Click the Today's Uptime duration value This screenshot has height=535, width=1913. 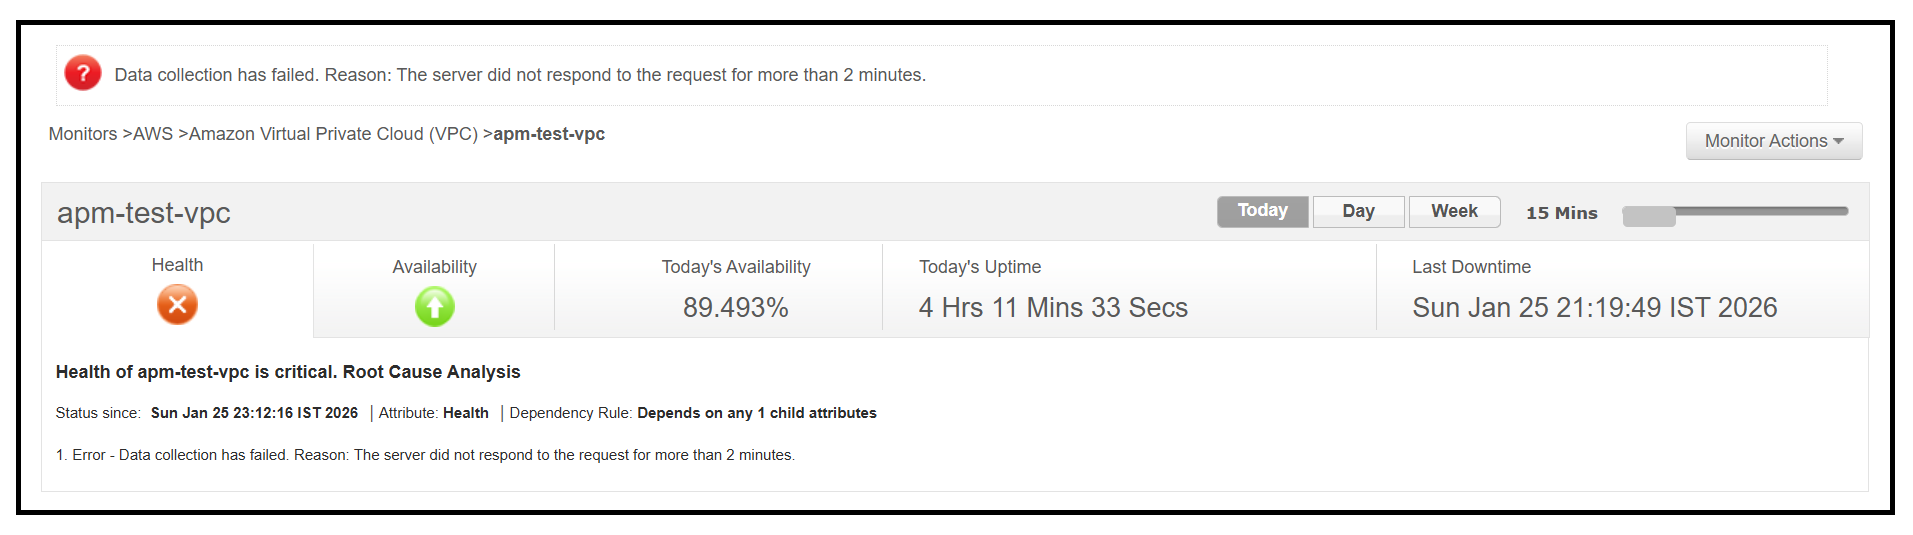pyautogui.click(x=1053, y=308)
